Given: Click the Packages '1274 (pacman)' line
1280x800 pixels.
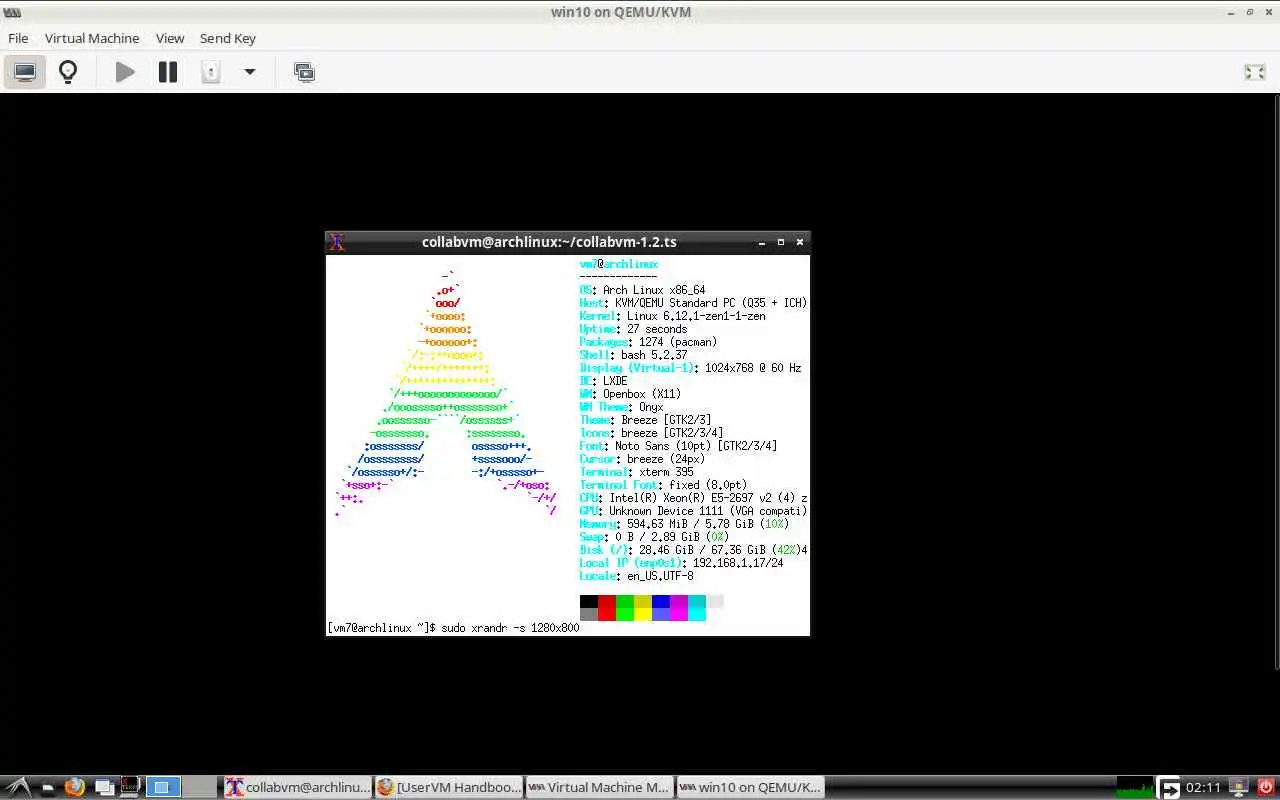Looking at the screenshot, I should [x=648, y=342].
